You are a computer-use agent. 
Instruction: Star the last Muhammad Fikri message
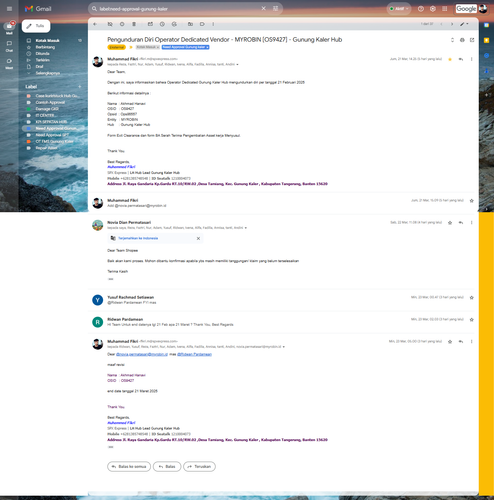(450, 342)
